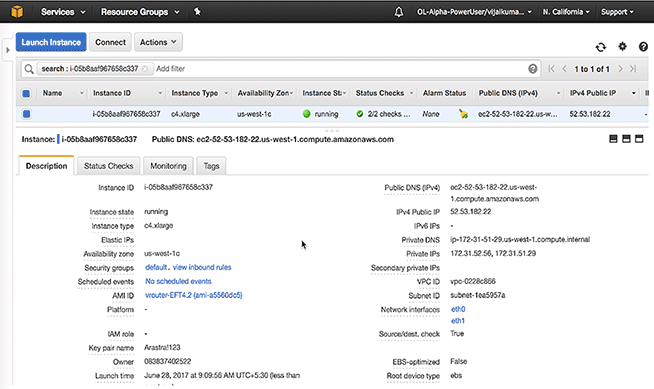Open the Actions dropdown

[158, 42]
